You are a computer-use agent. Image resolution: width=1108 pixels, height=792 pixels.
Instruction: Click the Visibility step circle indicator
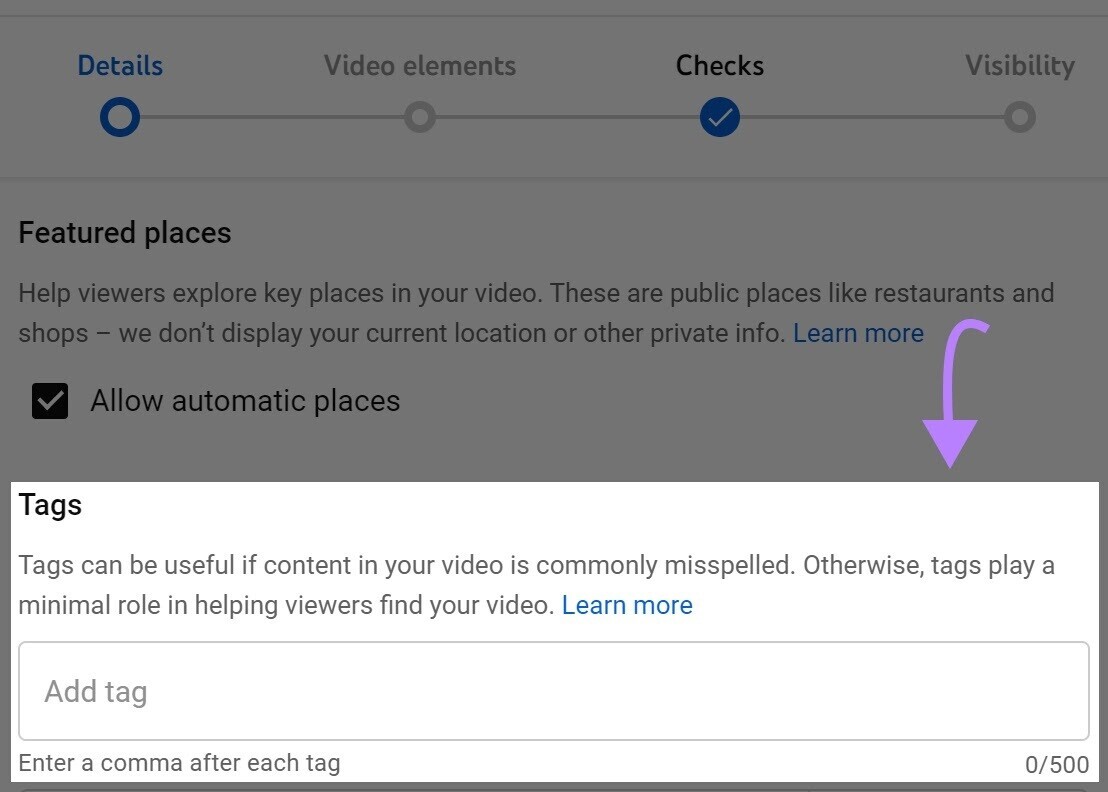click(1020, 117)
